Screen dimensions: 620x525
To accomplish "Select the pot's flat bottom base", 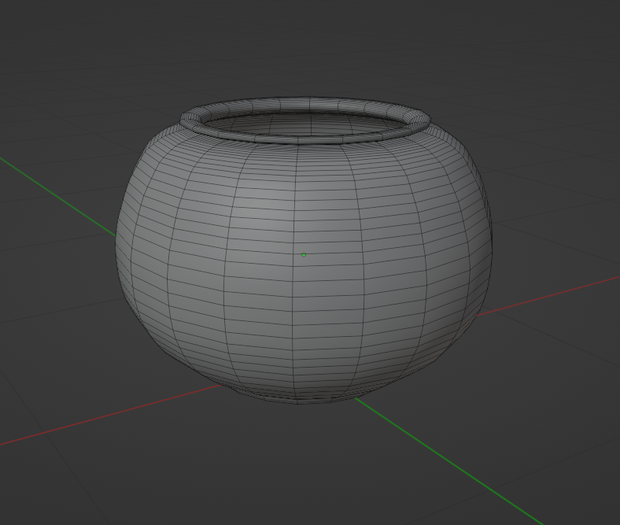I will pos(299,398).
